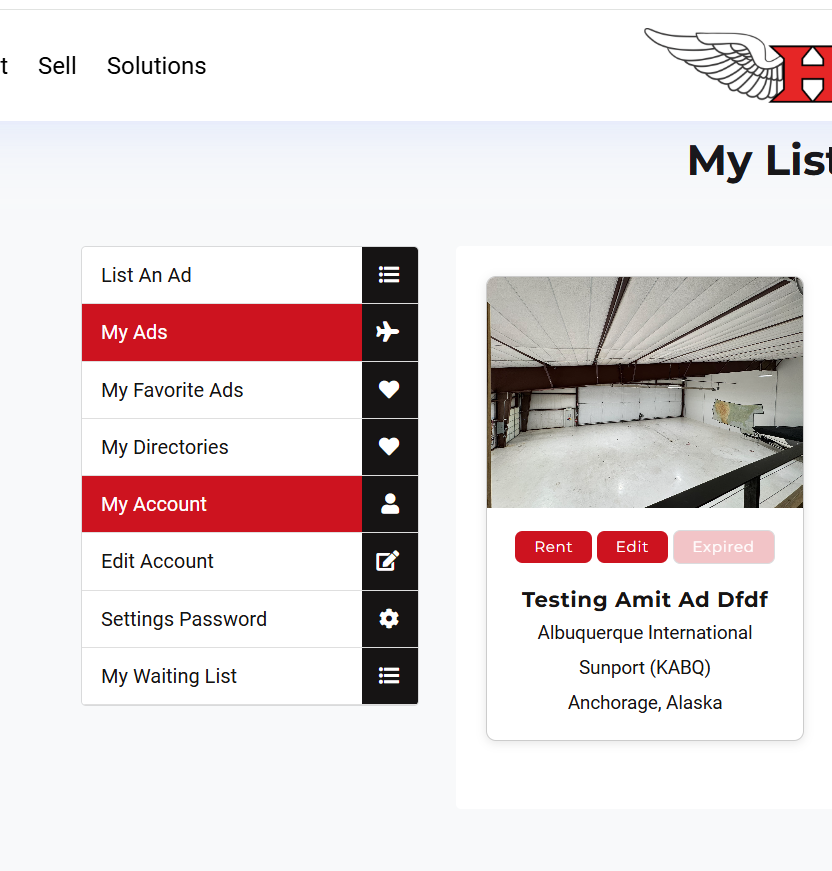
Task: Open My Waiting List
Action: click(169, 676)
